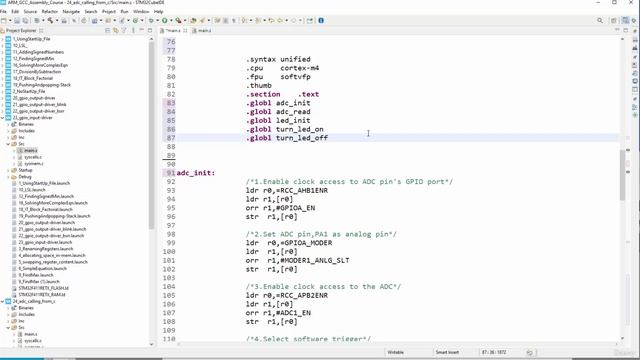640x360 pixels.
Task: Open the Debug button dropdown arrow
Action: click(x=157, y=20)
